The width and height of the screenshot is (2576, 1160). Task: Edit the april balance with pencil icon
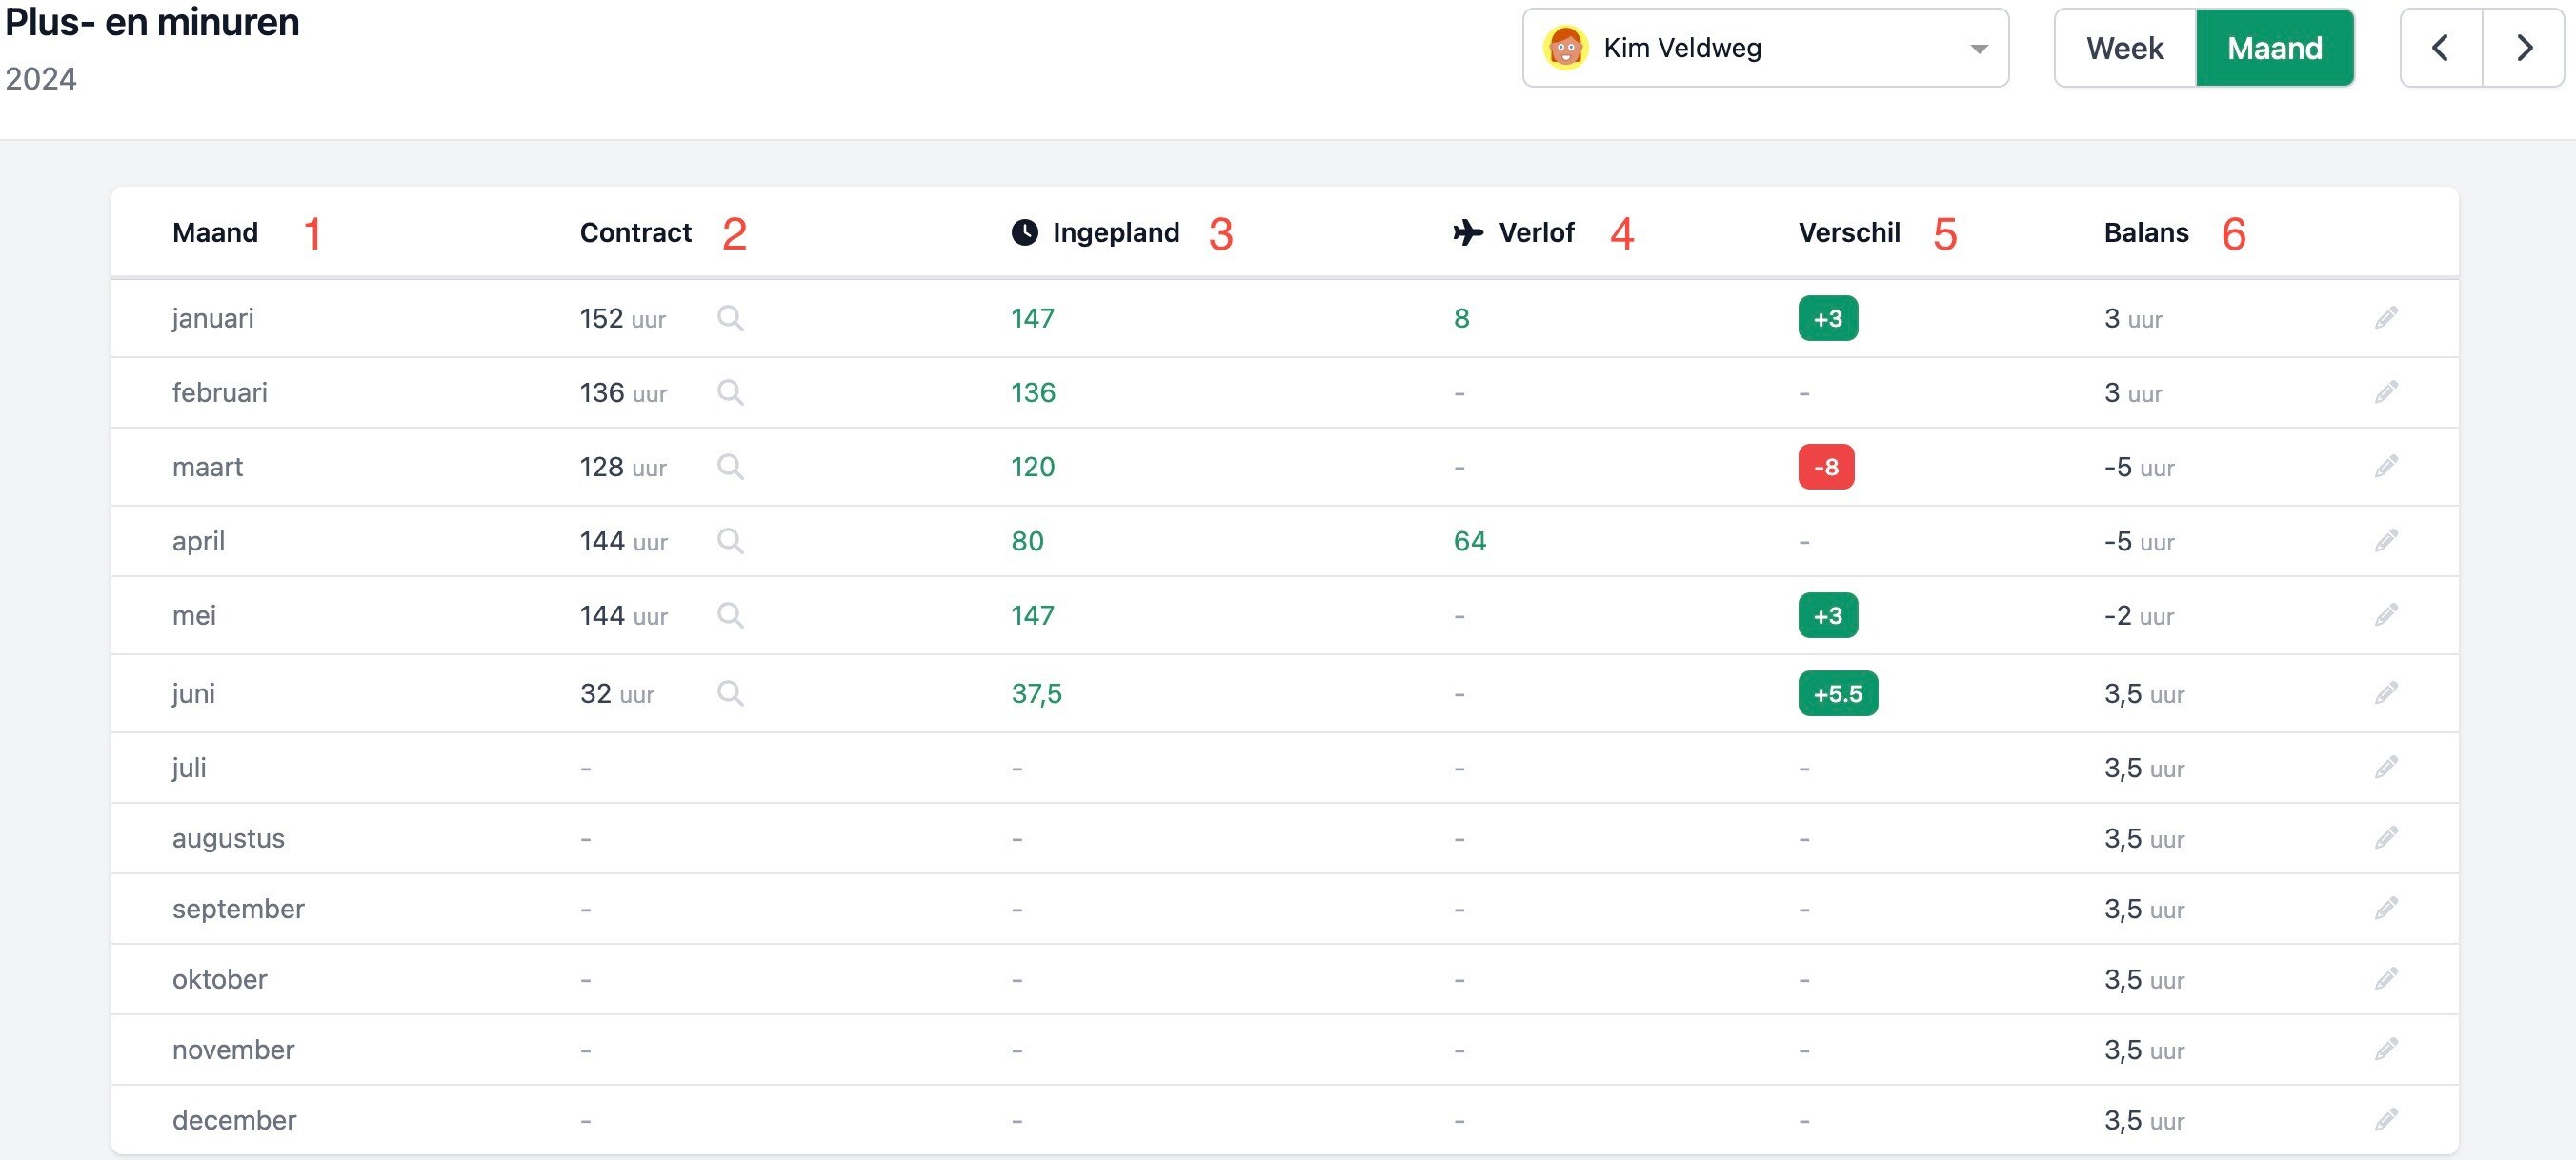click(2386, 541)
